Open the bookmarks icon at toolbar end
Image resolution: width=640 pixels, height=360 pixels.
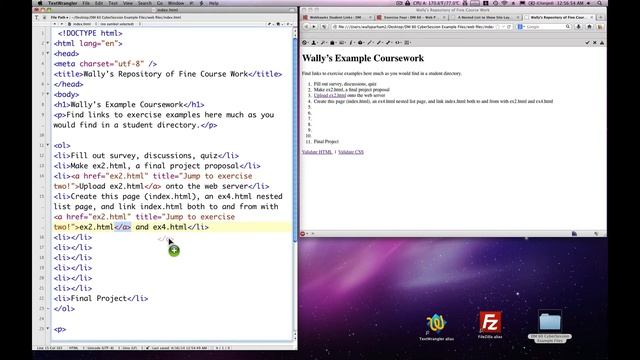click(600, 27)
